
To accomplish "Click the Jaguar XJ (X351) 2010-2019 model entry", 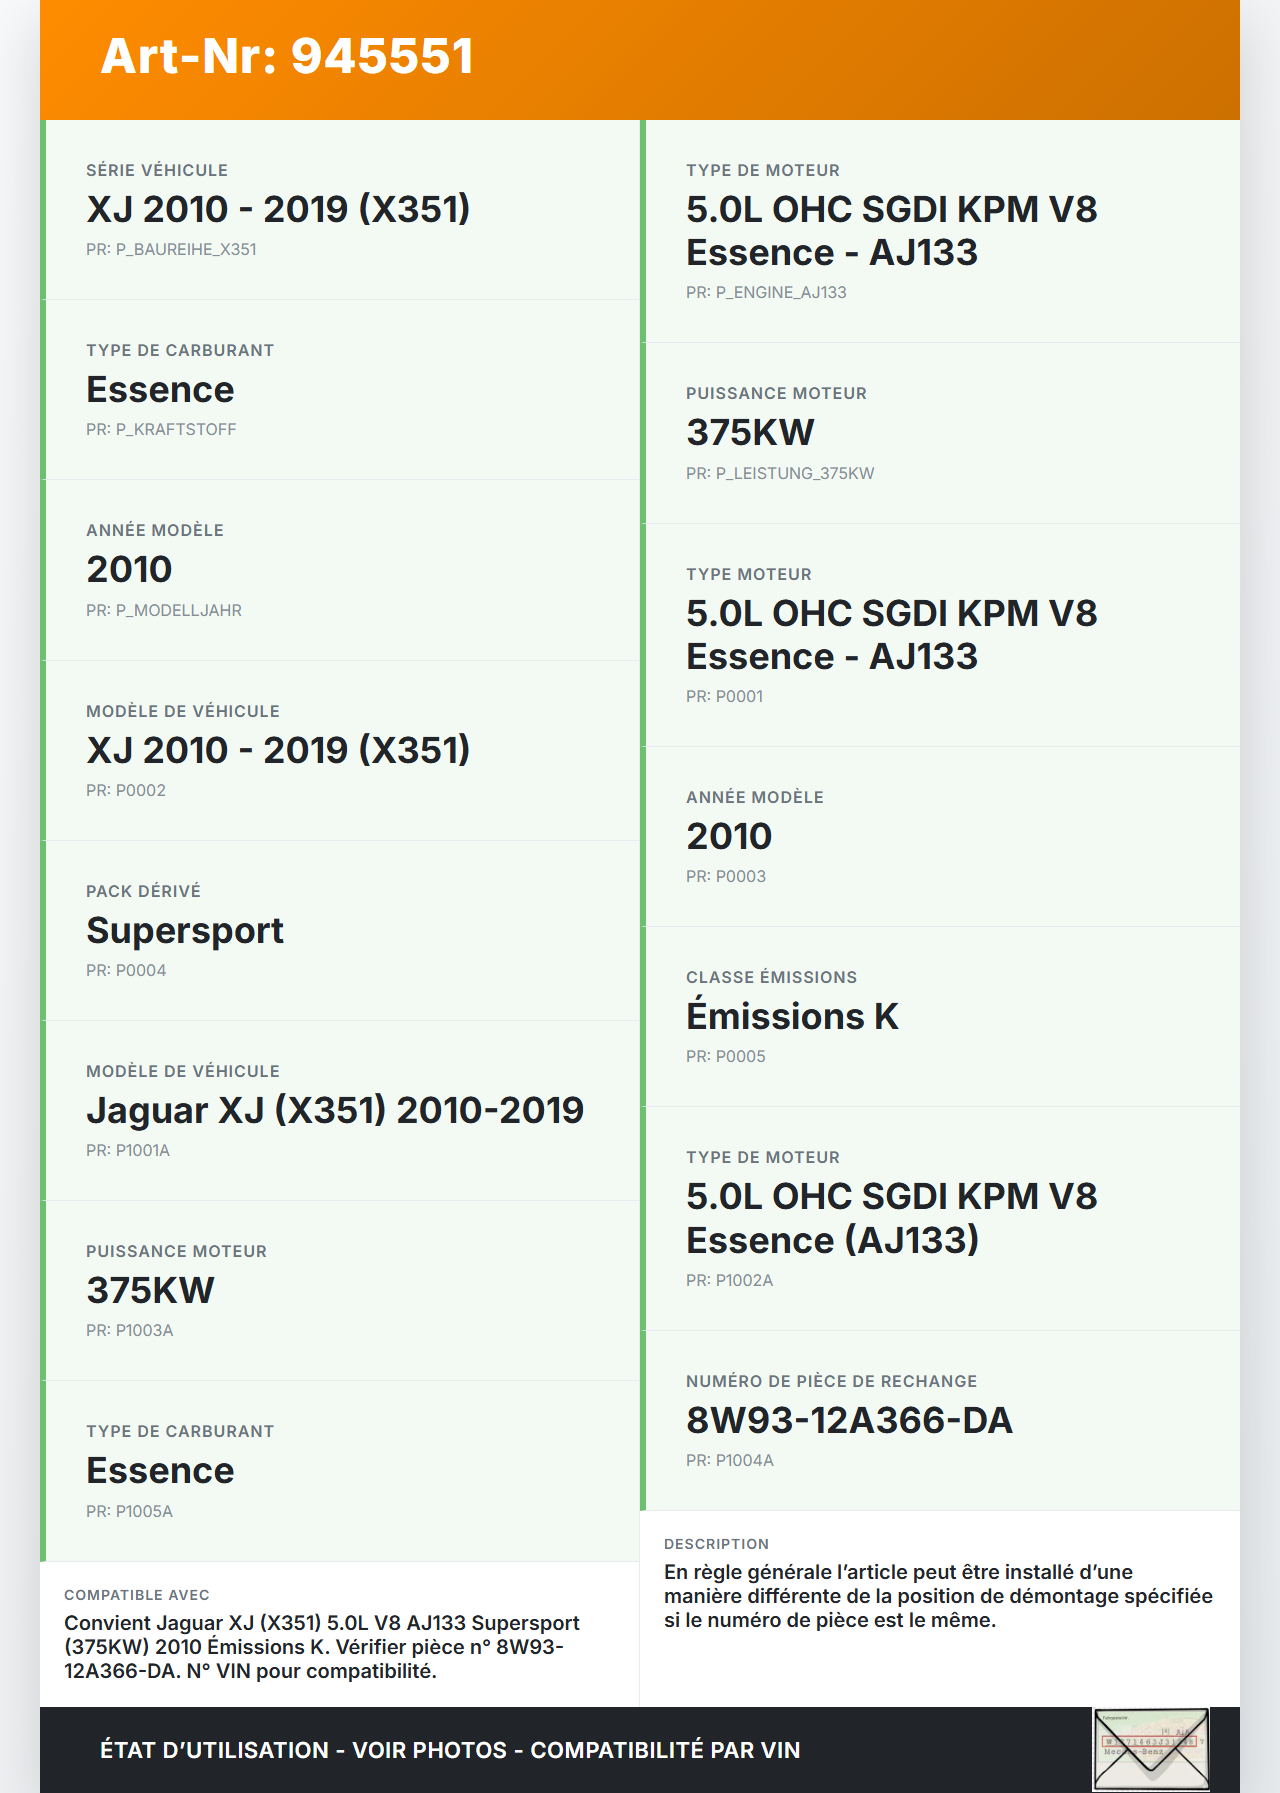I will click(x=335, y=1111).
